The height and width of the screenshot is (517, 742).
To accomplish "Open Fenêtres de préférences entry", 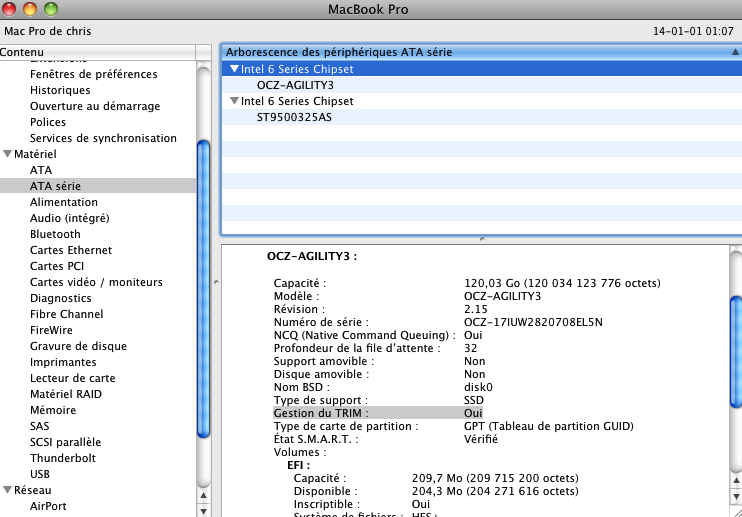I will pyautogui.click(x=94, y=74).
